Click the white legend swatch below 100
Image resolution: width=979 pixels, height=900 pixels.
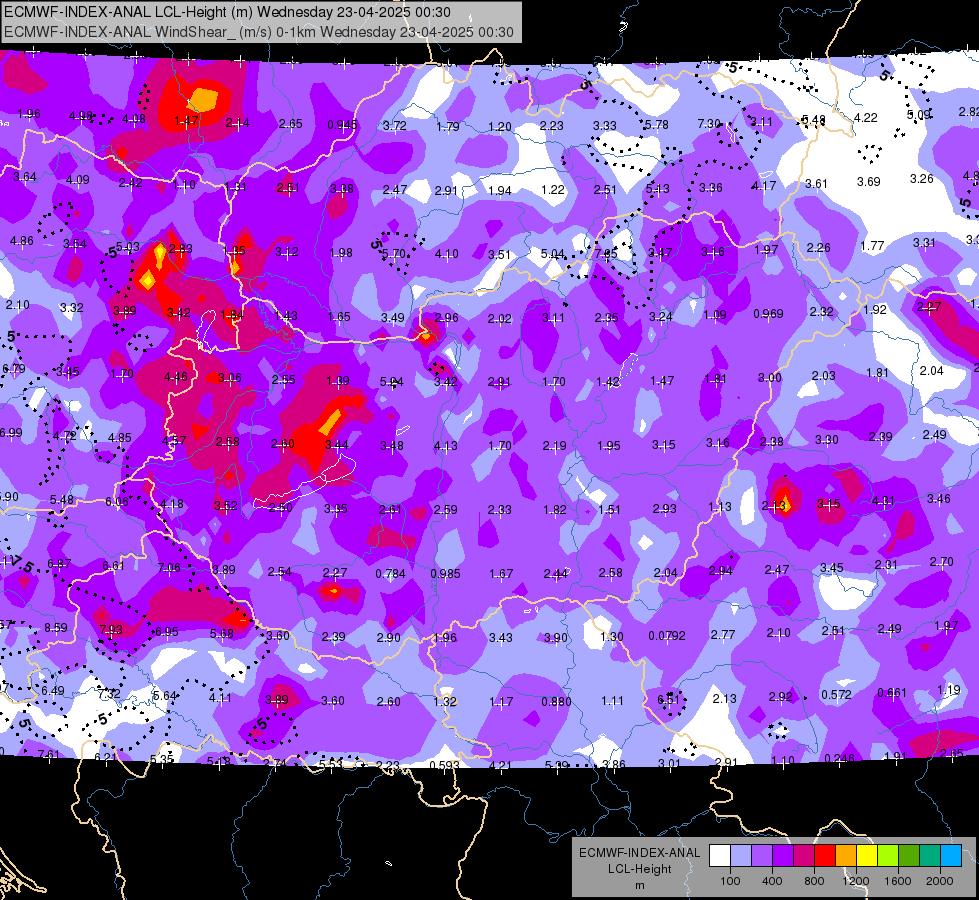pyautogui.click(x=720, y=856)
